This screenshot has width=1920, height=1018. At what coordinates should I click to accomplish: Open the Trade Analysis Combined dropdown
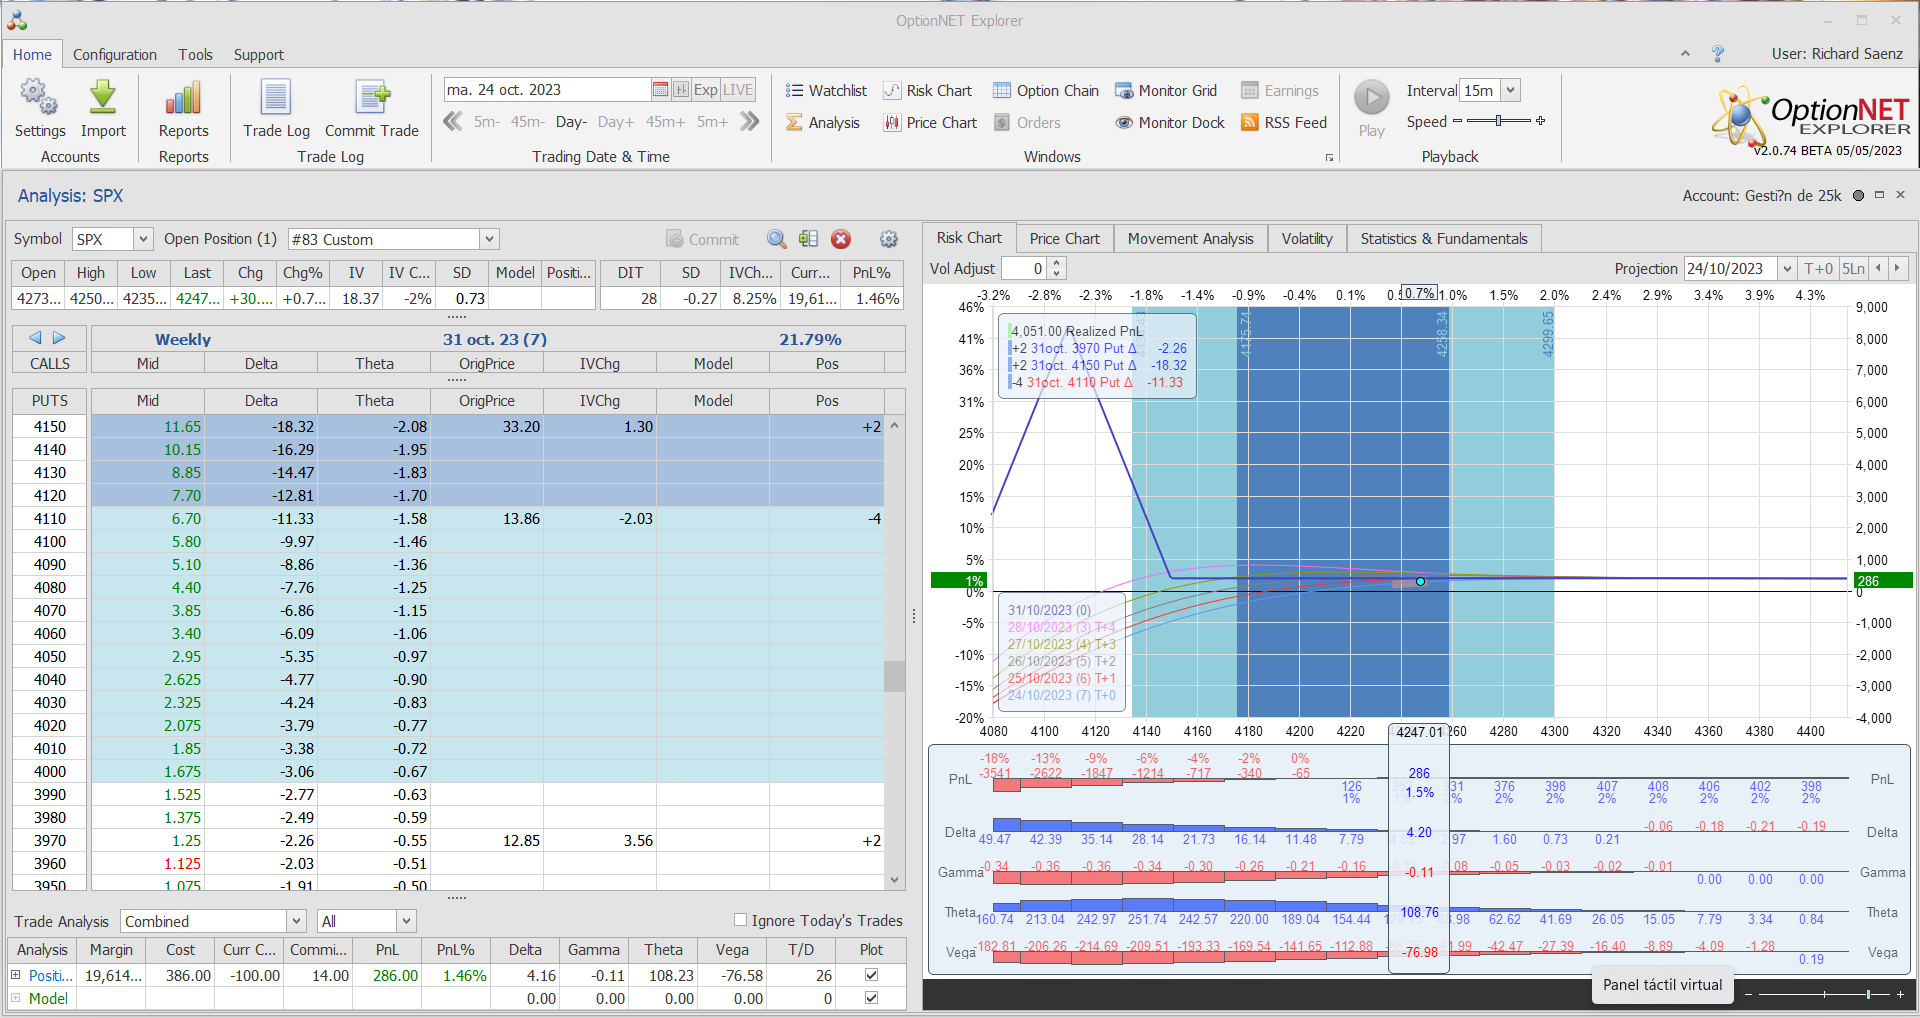coord(296,921)
